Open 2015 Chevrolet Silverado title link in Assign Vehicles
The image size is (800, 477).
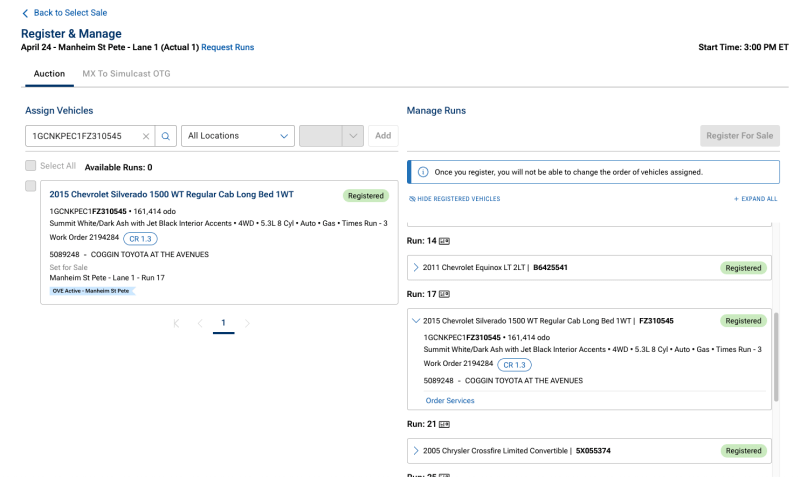tap(171, 194)
